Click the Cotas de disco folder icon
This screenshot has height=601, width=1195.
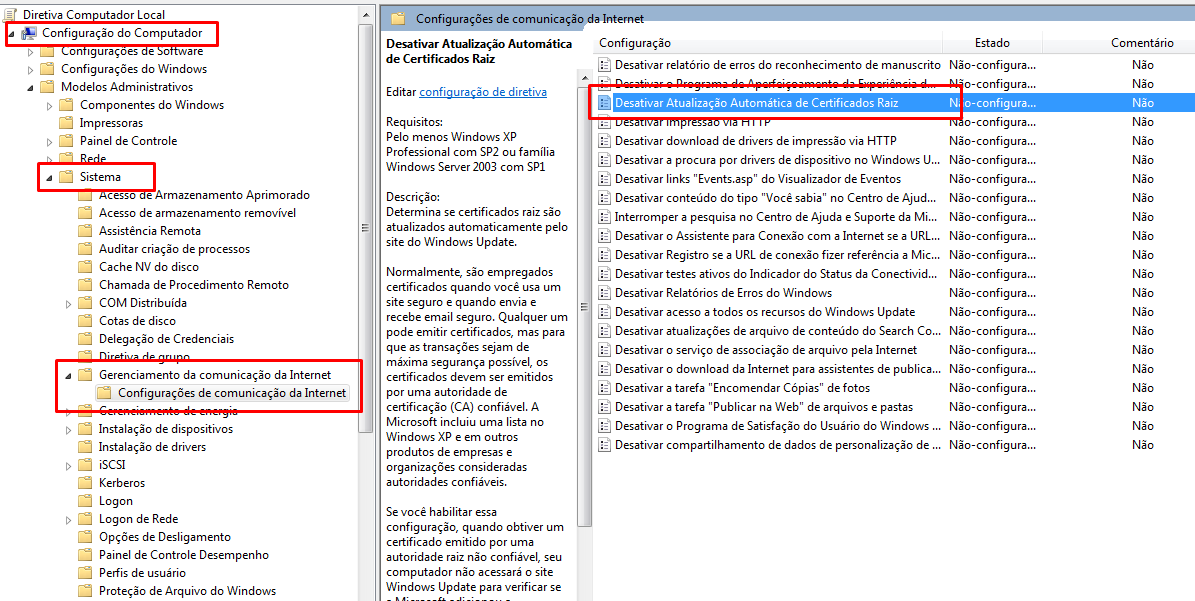coord(86,321)
